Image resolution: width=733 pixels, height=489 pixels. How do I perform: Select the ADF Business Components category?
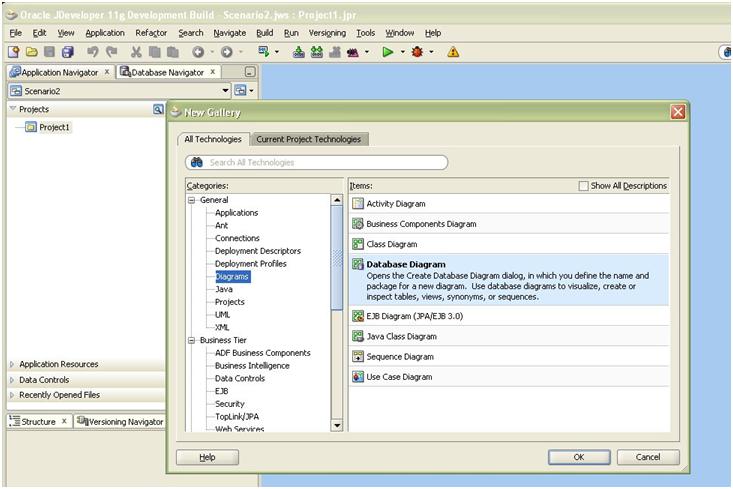263,353
